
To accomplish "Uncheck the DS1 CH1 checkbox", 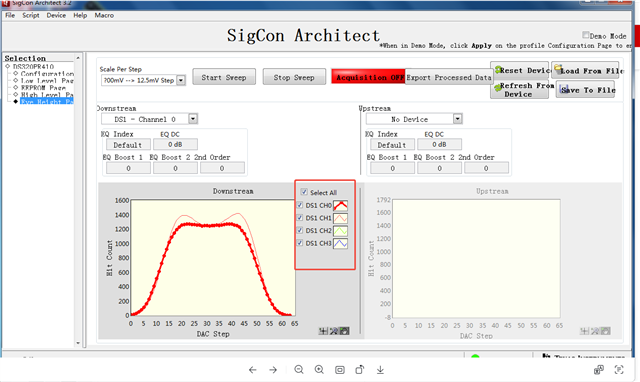I will [x=300, y=218].
